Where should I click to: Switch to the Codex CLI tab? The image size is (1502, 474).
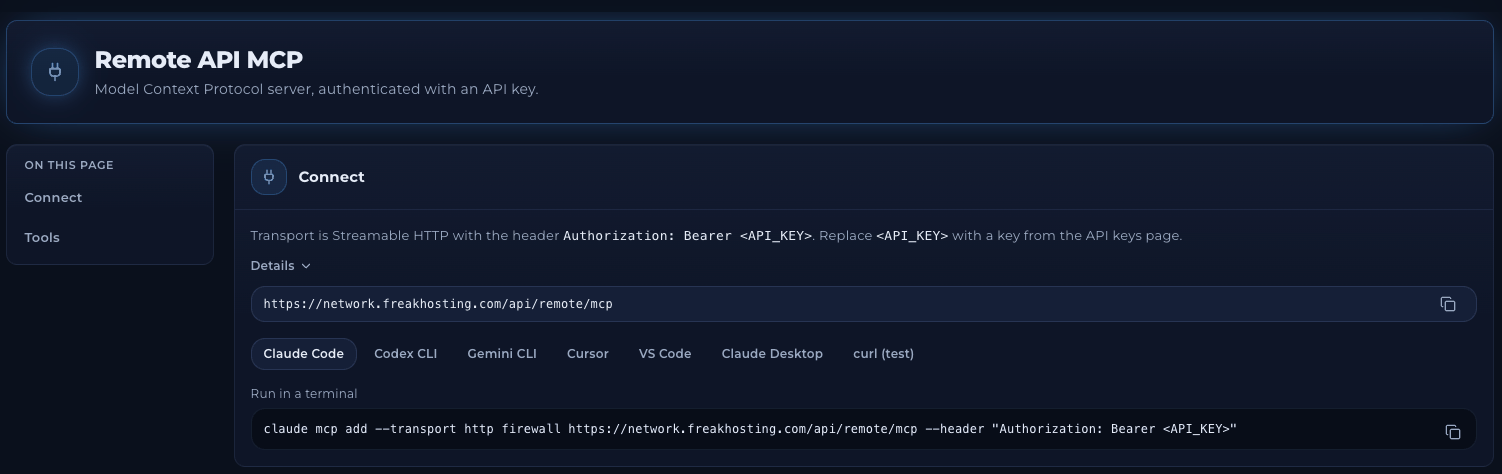pyautogui.click(x=405, y=354)
